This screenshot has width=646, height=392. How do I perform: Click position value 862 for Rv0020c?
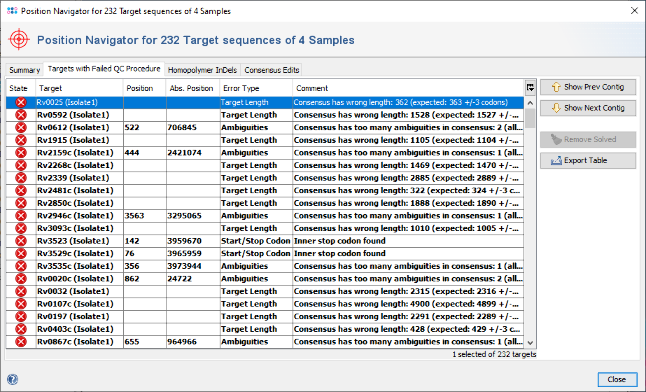click(132, 279)
